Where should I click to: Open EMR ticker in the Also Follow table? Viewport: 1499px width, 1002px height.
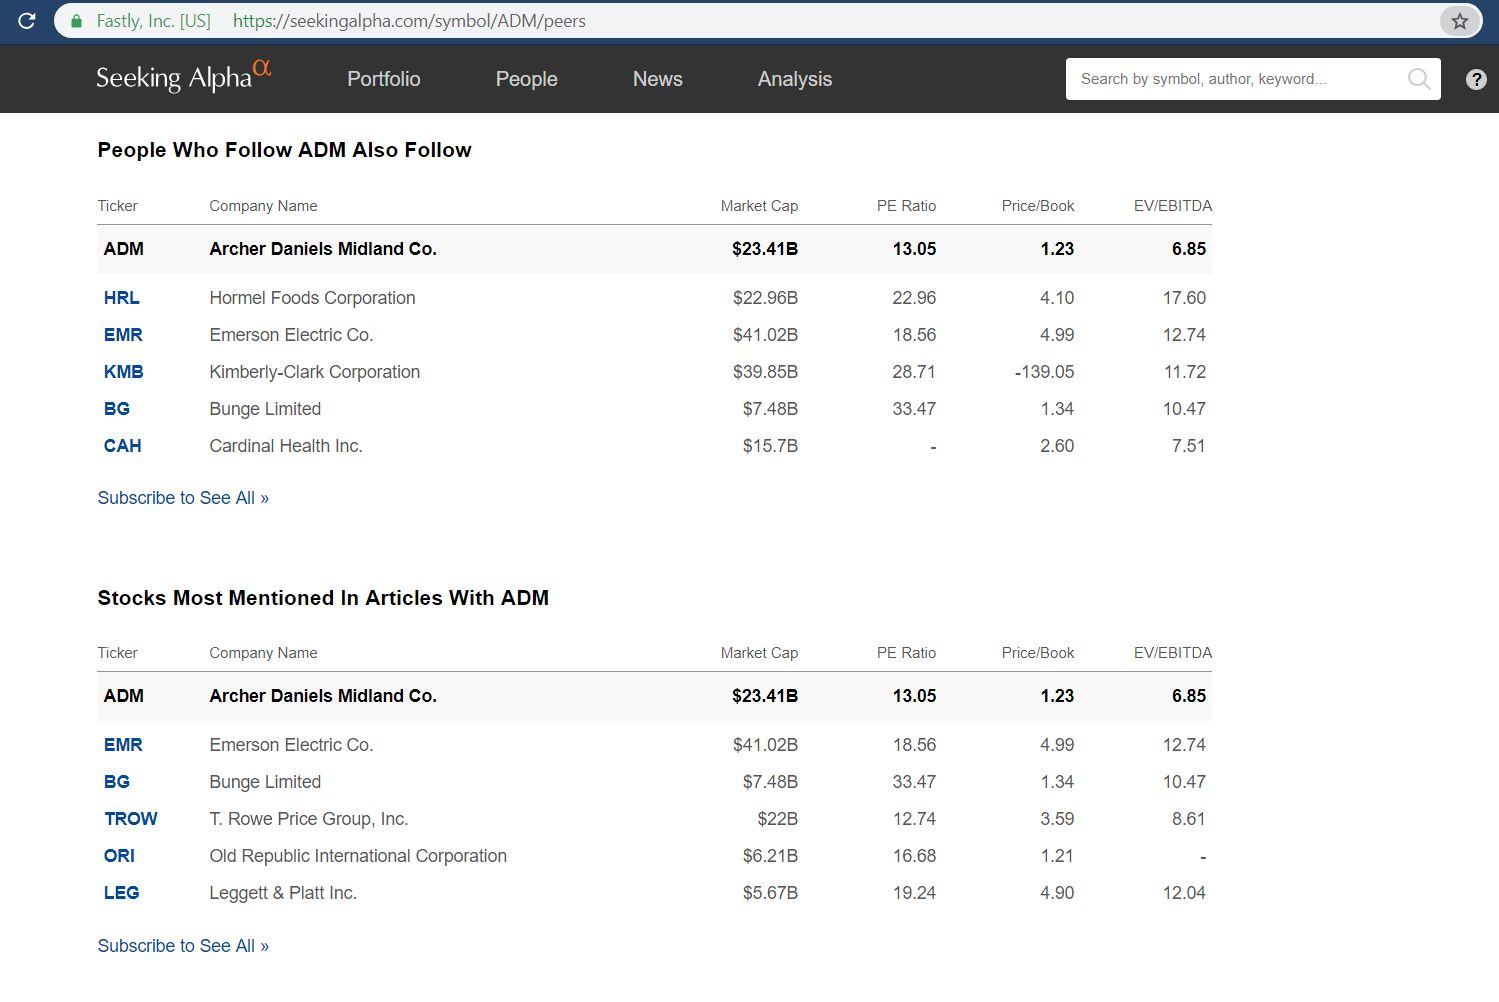point(123,335)
